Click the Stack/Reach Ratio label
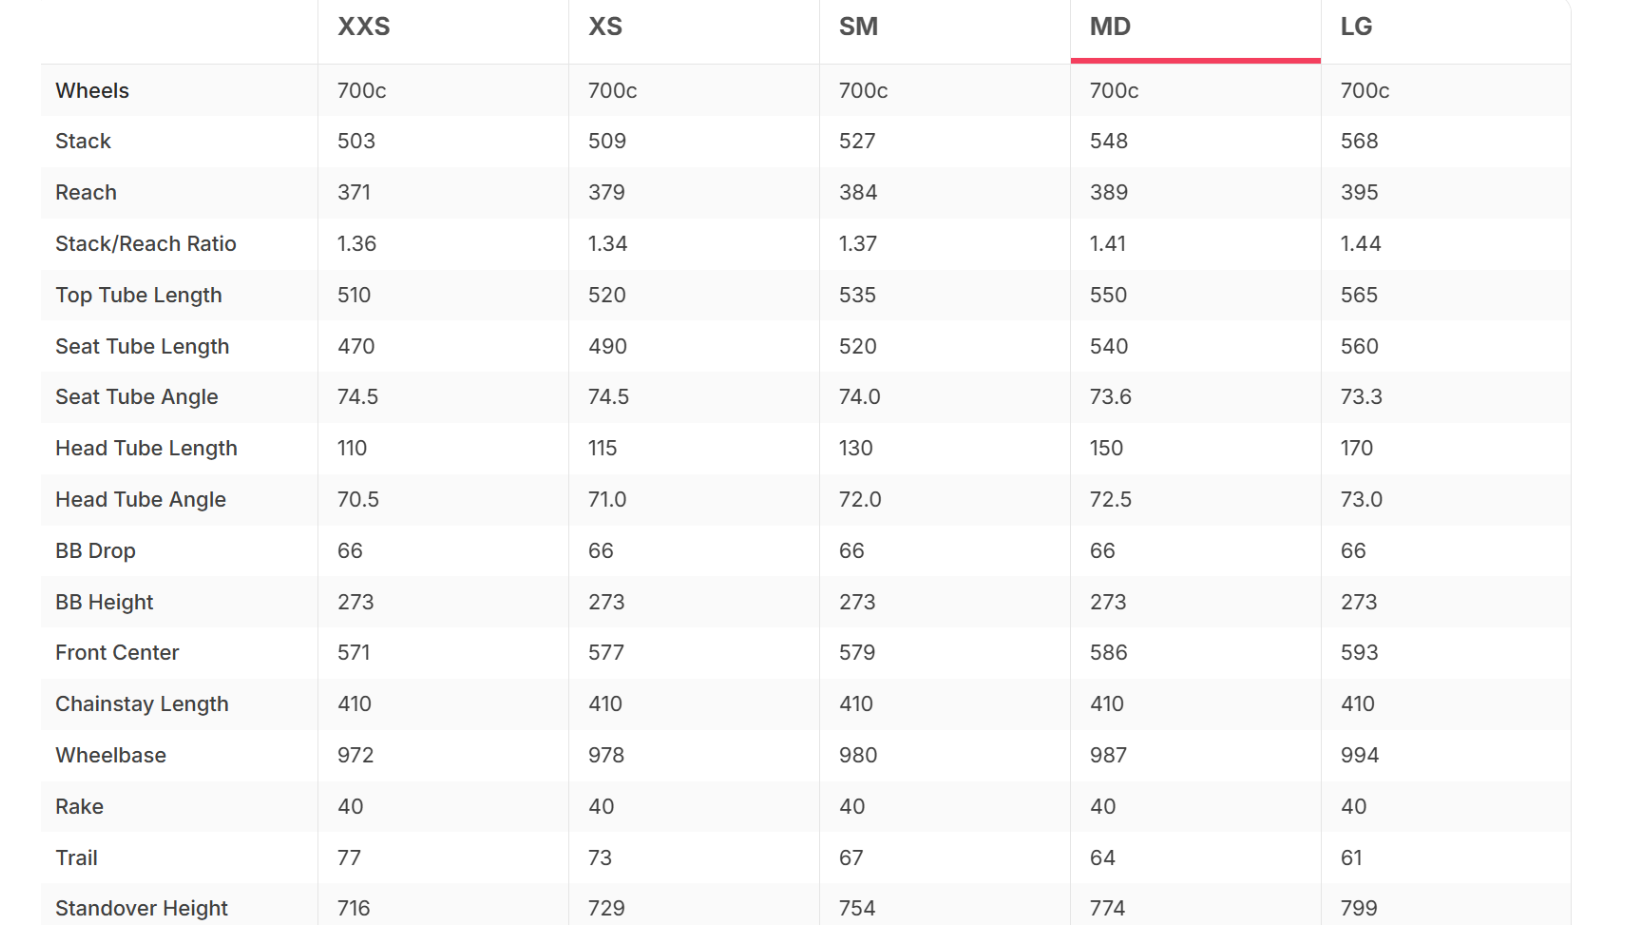The image size is (1644, 925). 146,244
